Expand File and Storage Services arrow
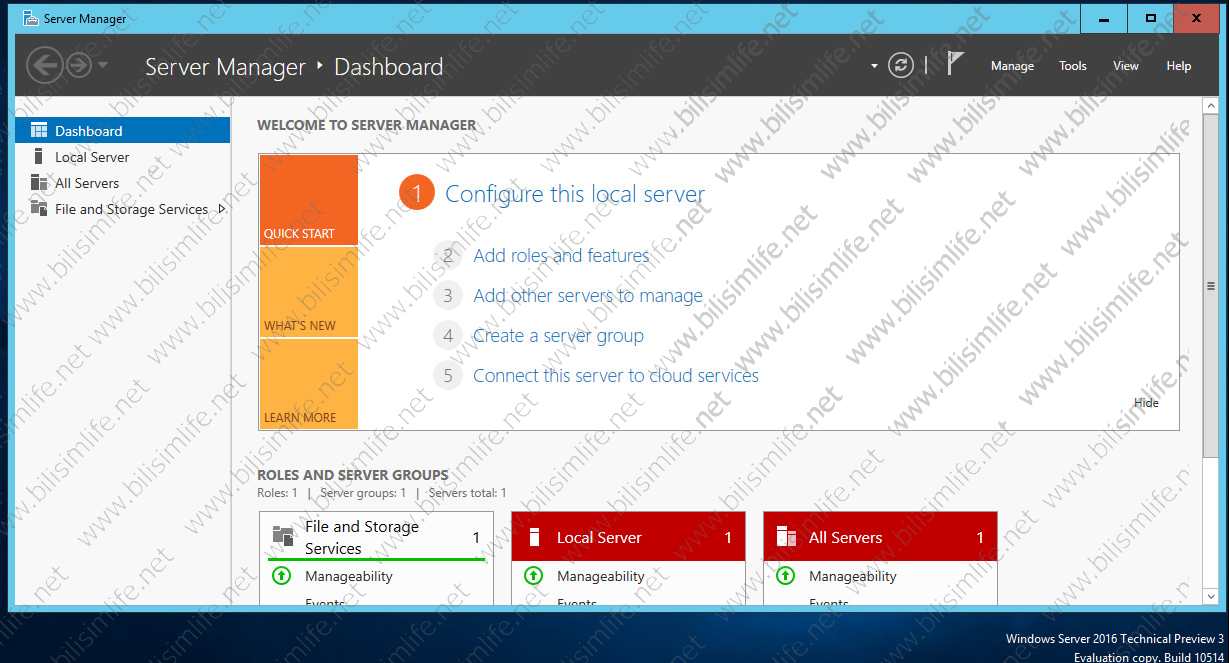 [221, 208]
